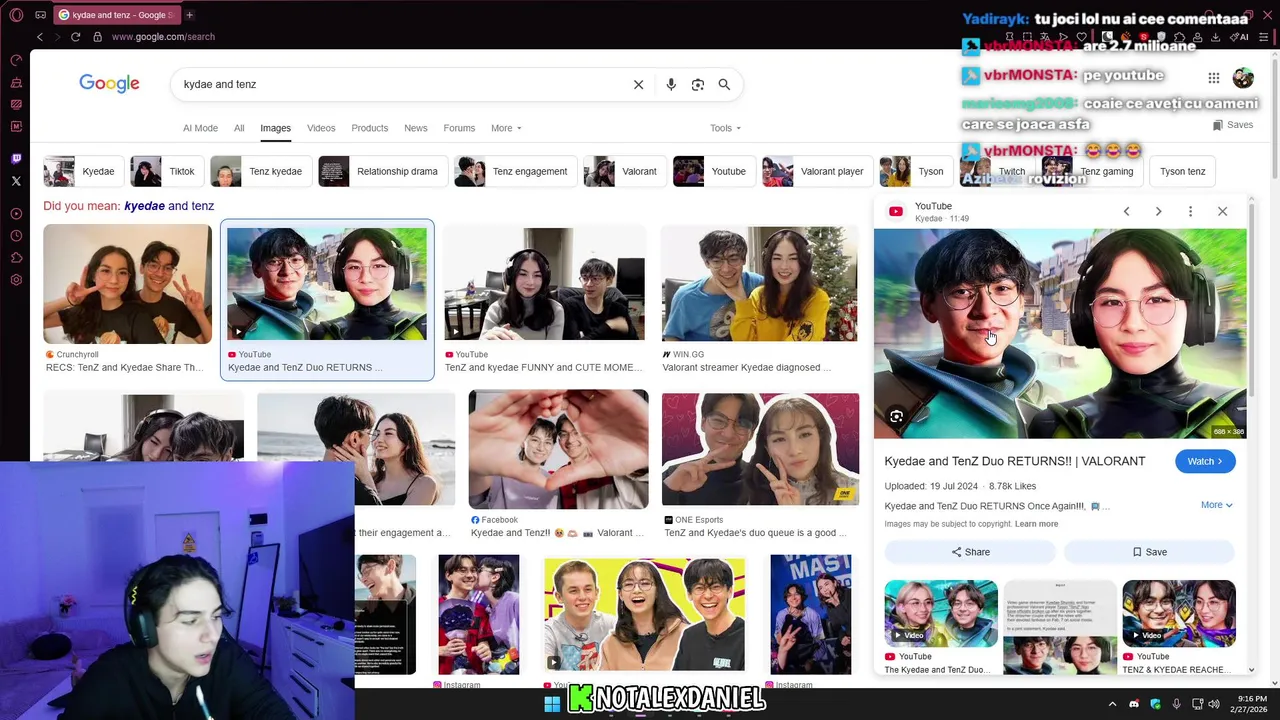Open the News tab
Viewport: 1280px width, 720px height.
click(x=415, y=128)
